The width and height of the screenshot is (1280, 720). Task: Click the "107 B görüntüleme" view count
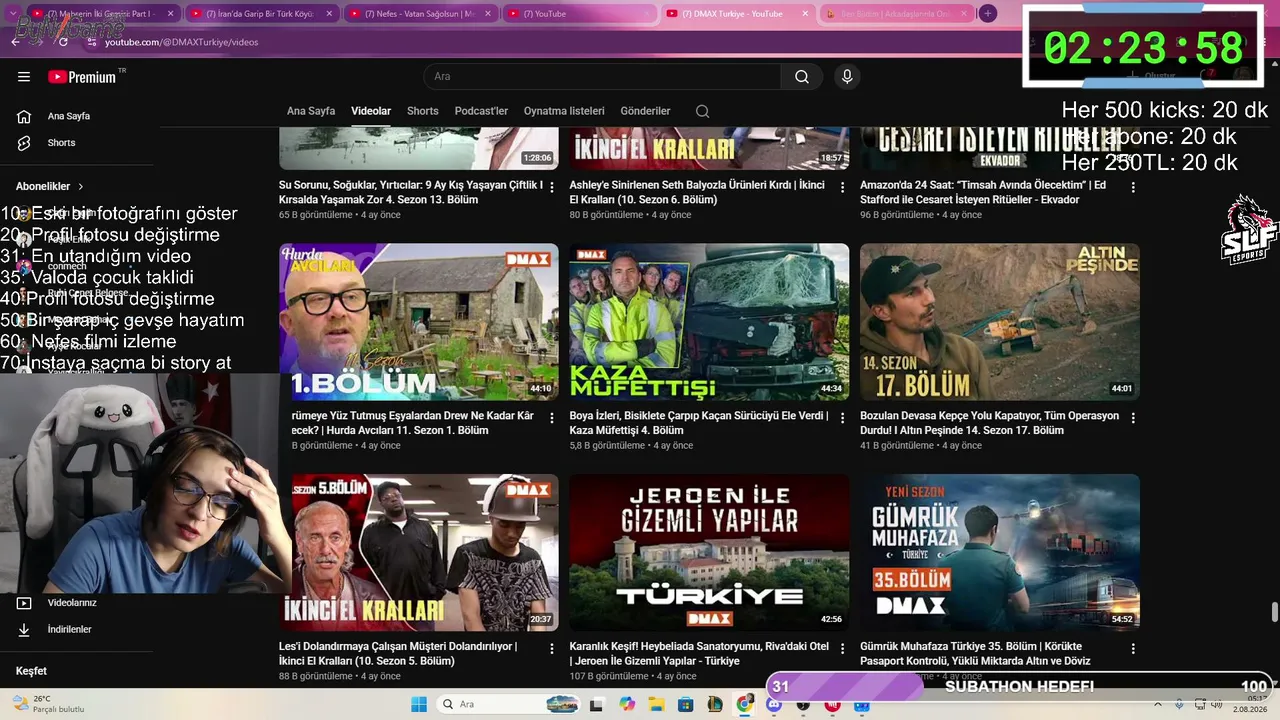(x=609, y=677)
